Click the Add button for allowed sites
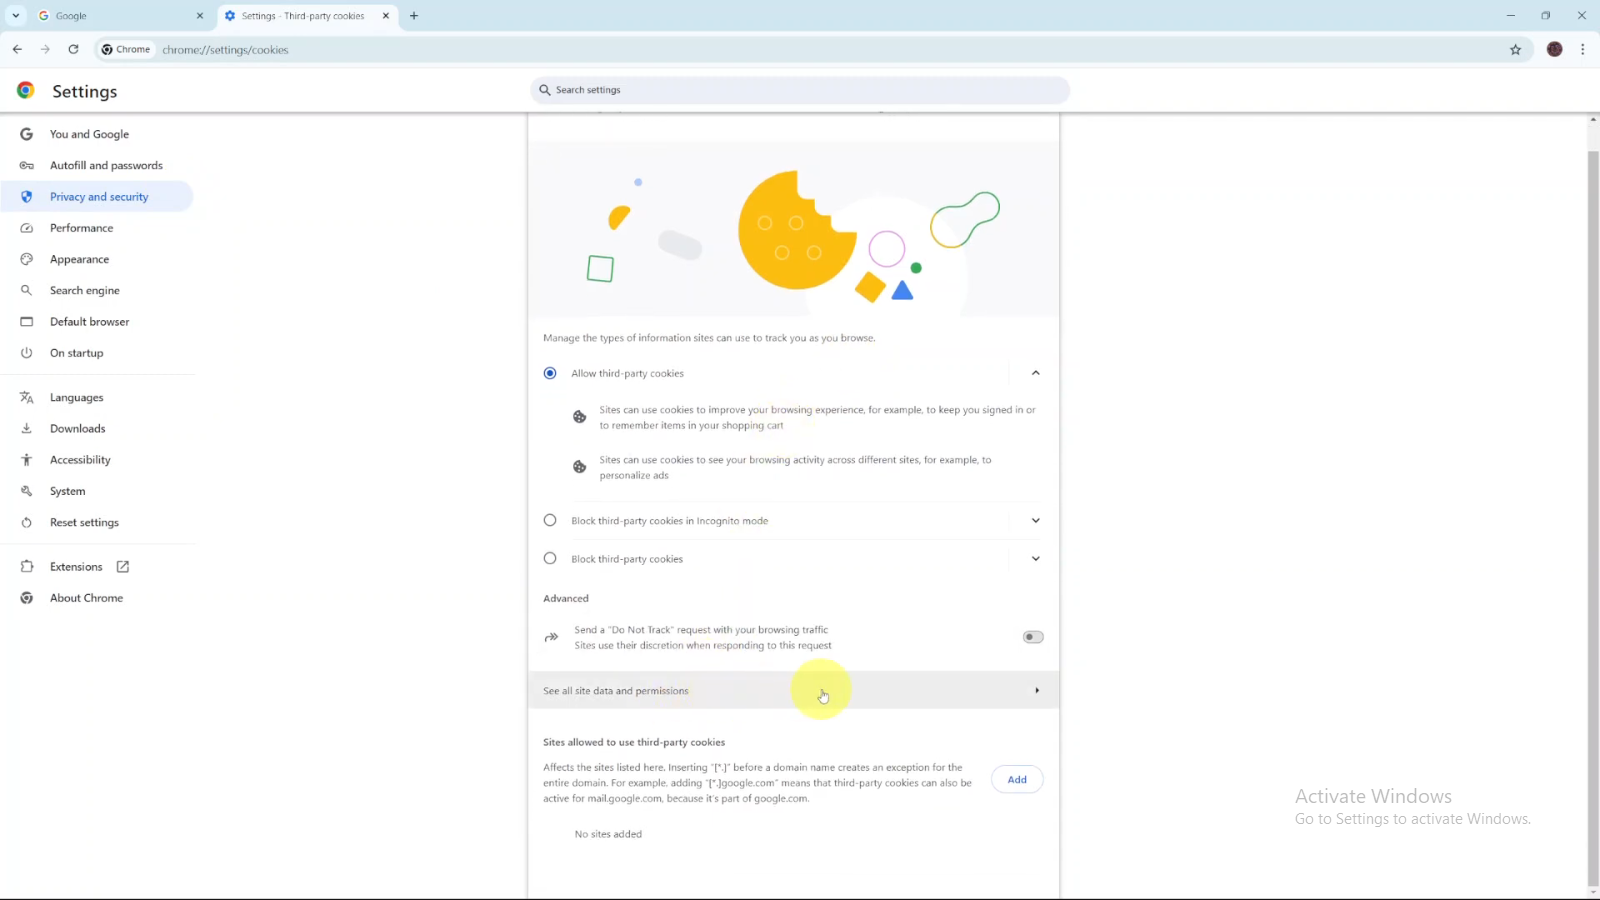The width and height of the screenshot is (1600, 900). click(x=1017, y=780)
